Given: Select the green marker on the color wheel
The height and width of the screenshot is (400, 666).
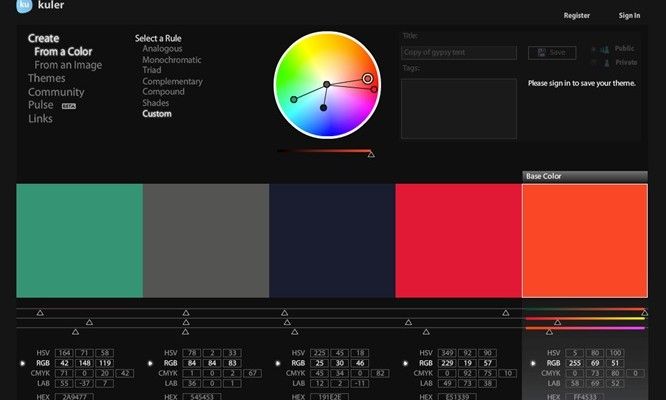Looking at the screenshot, I should (293, 99).
